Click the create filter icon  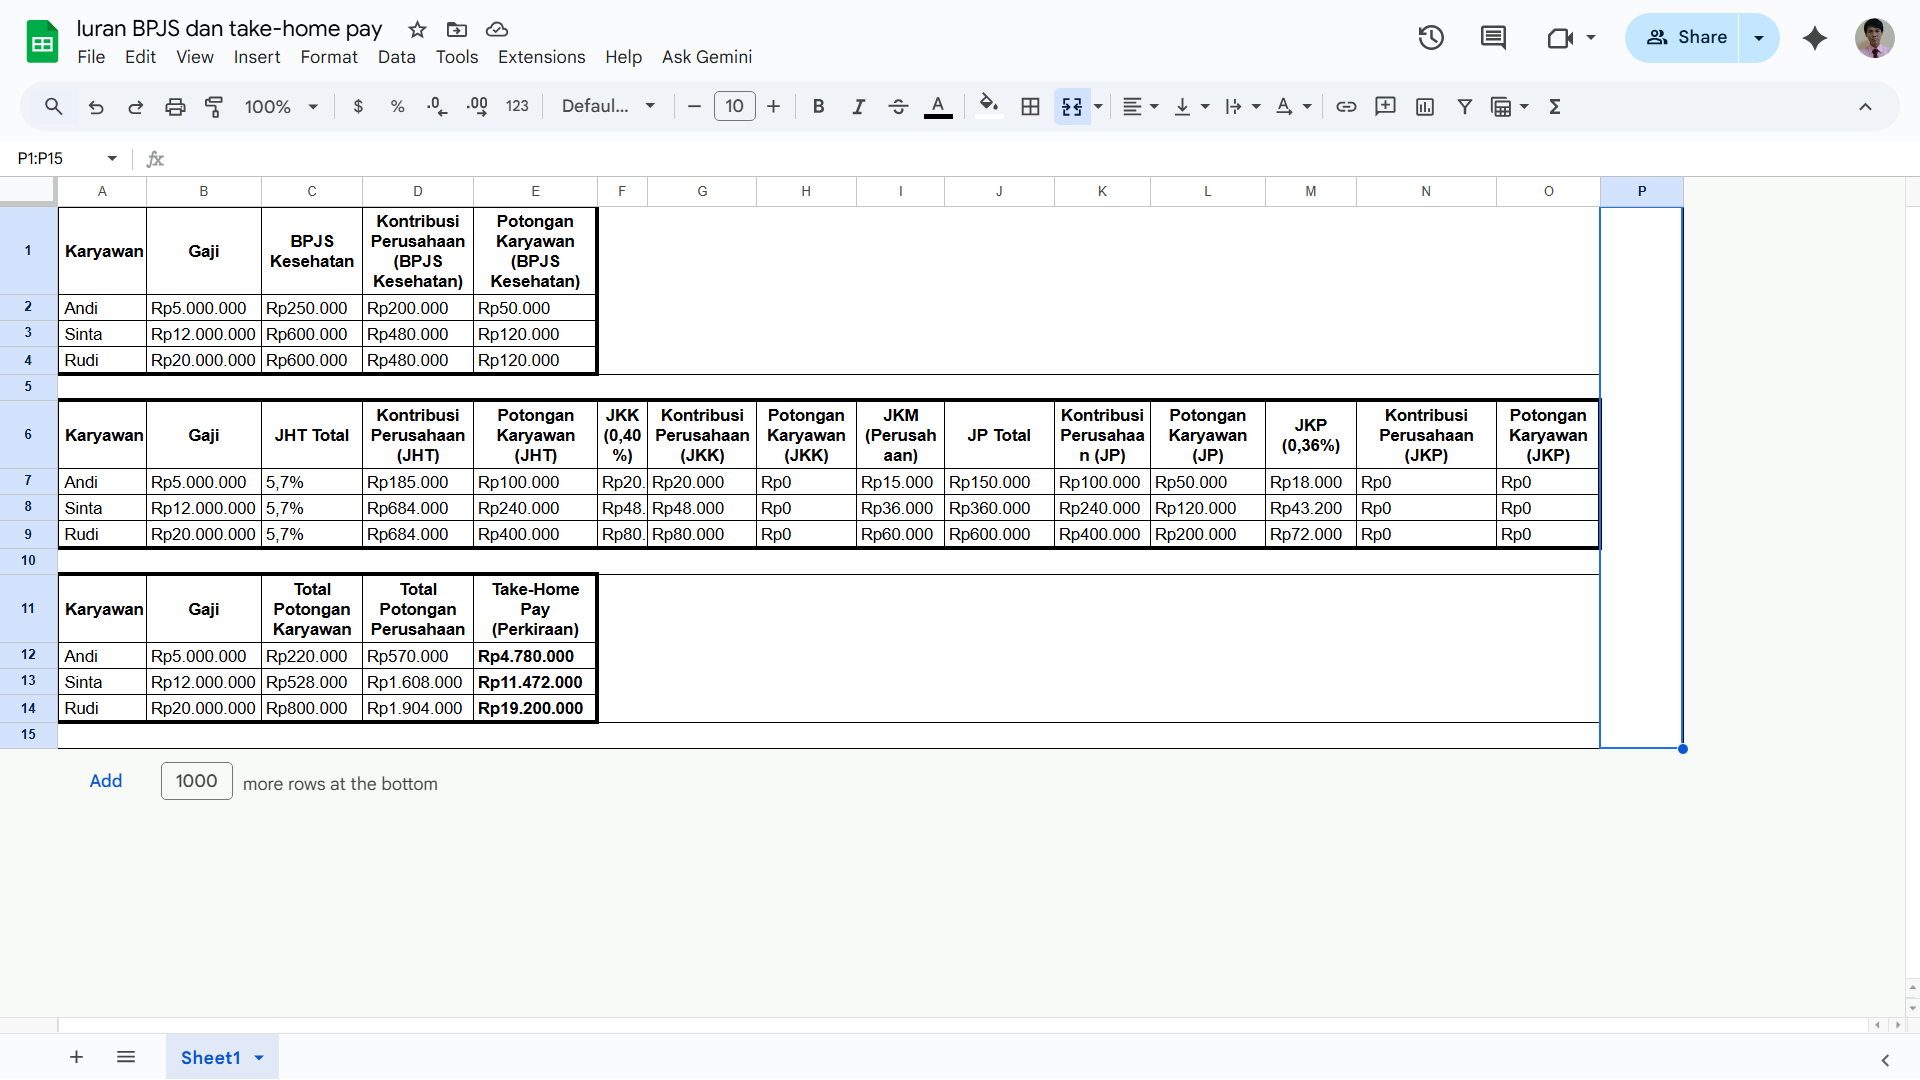click(1464, 107)
